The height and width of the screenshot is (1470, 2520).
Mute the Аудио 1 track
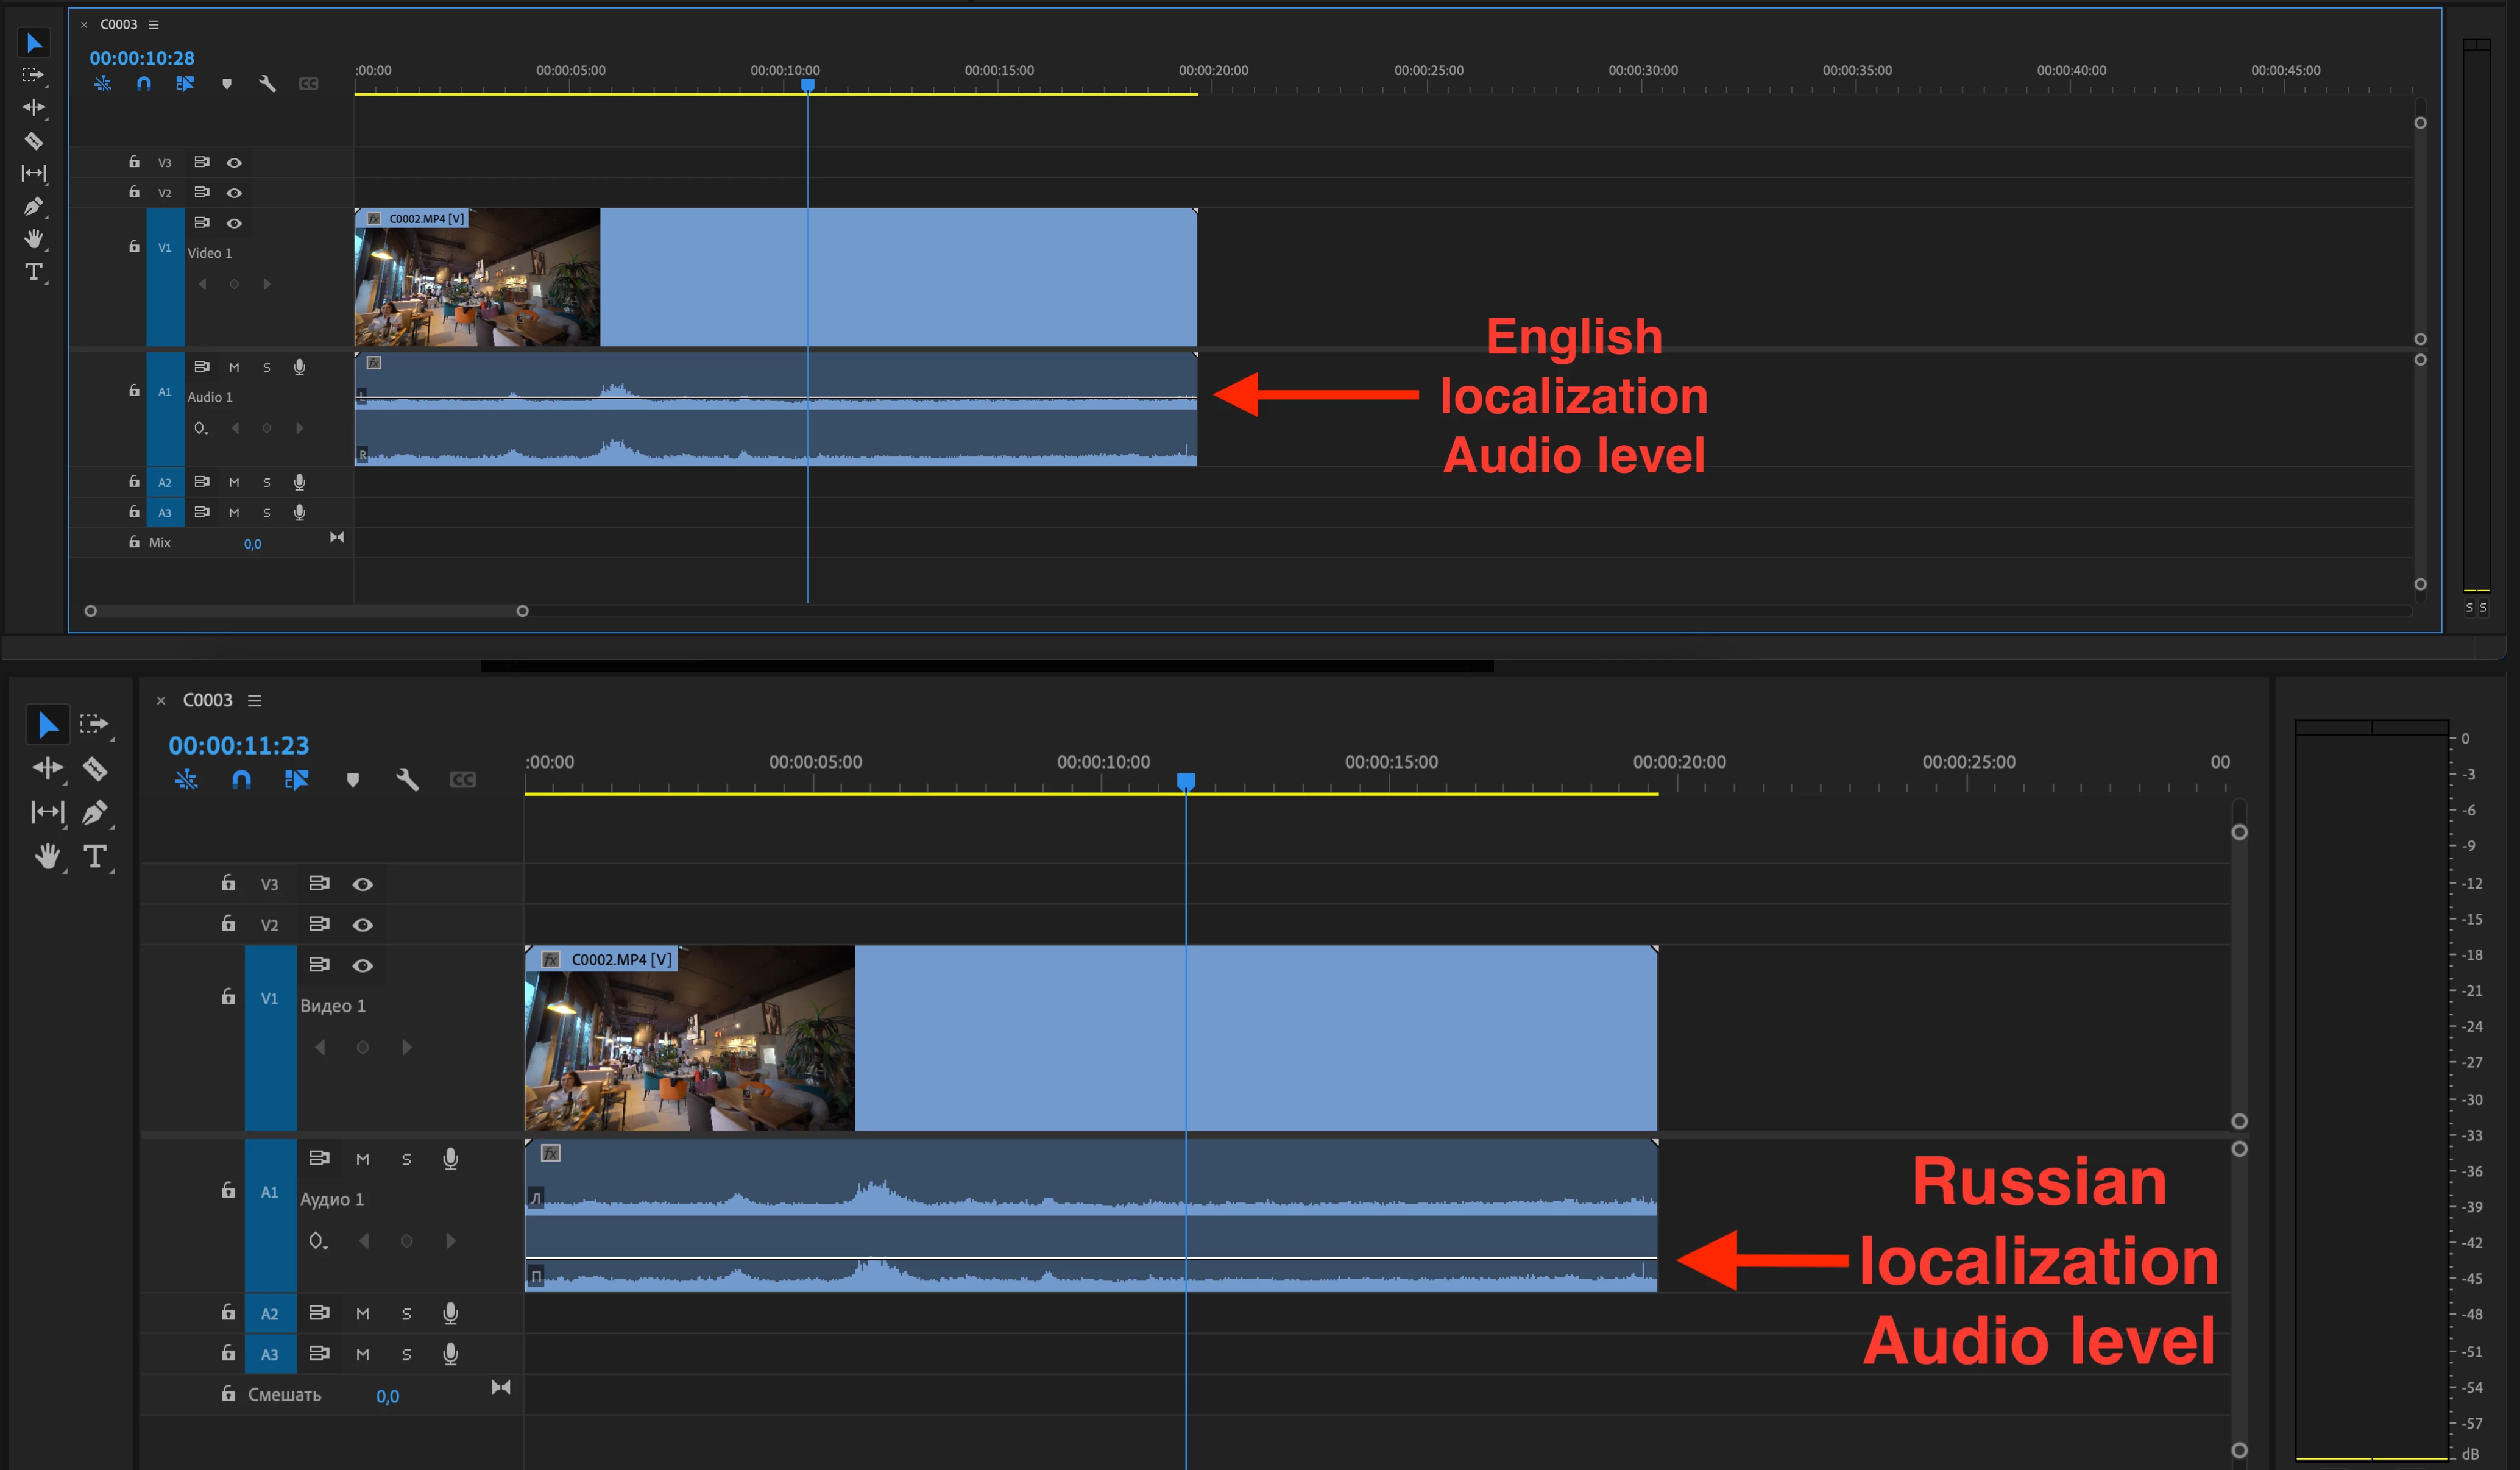point(363,1159)
